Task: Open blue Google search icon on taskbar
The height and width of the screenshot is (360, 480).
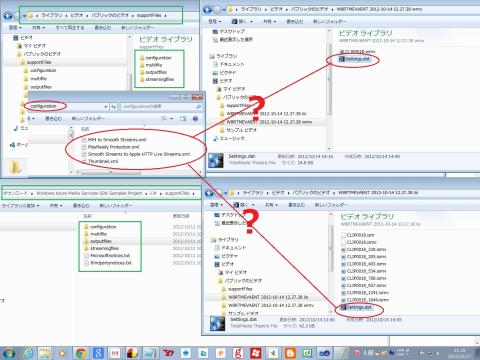Action: pyautogui.click(x=98, y=353)
